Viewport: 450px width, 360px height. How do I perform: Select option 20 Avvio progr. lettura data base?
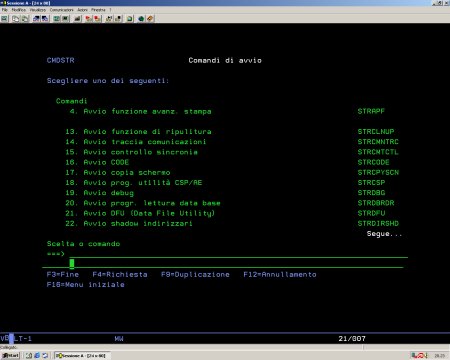[x=143, y=203]
